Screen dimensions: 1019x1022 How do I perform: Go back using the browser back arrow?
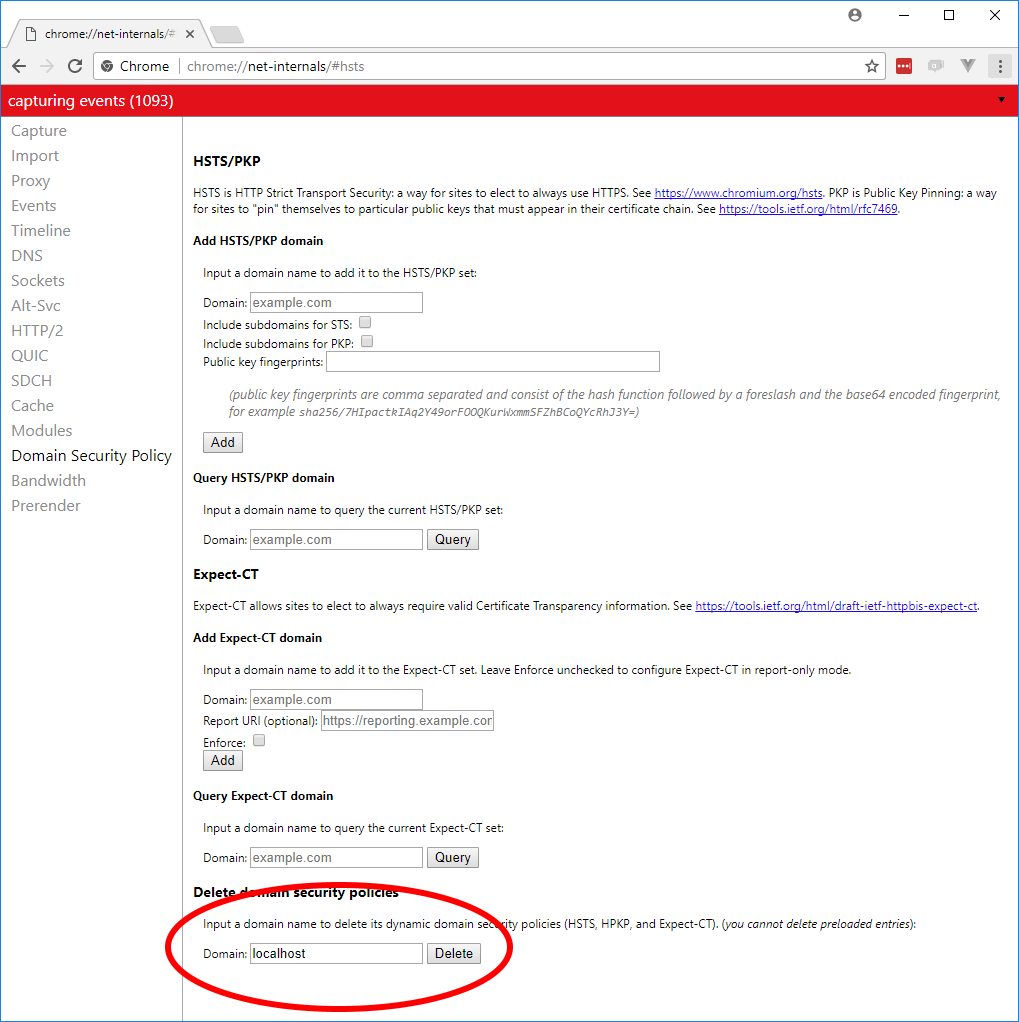[19, 66]
